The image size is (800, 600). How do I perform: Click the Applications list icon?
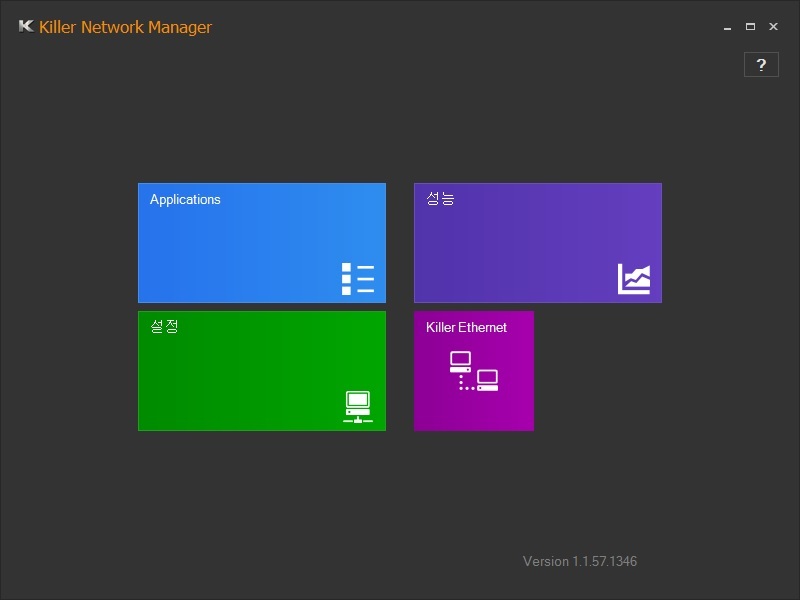(x=358, y=279)
